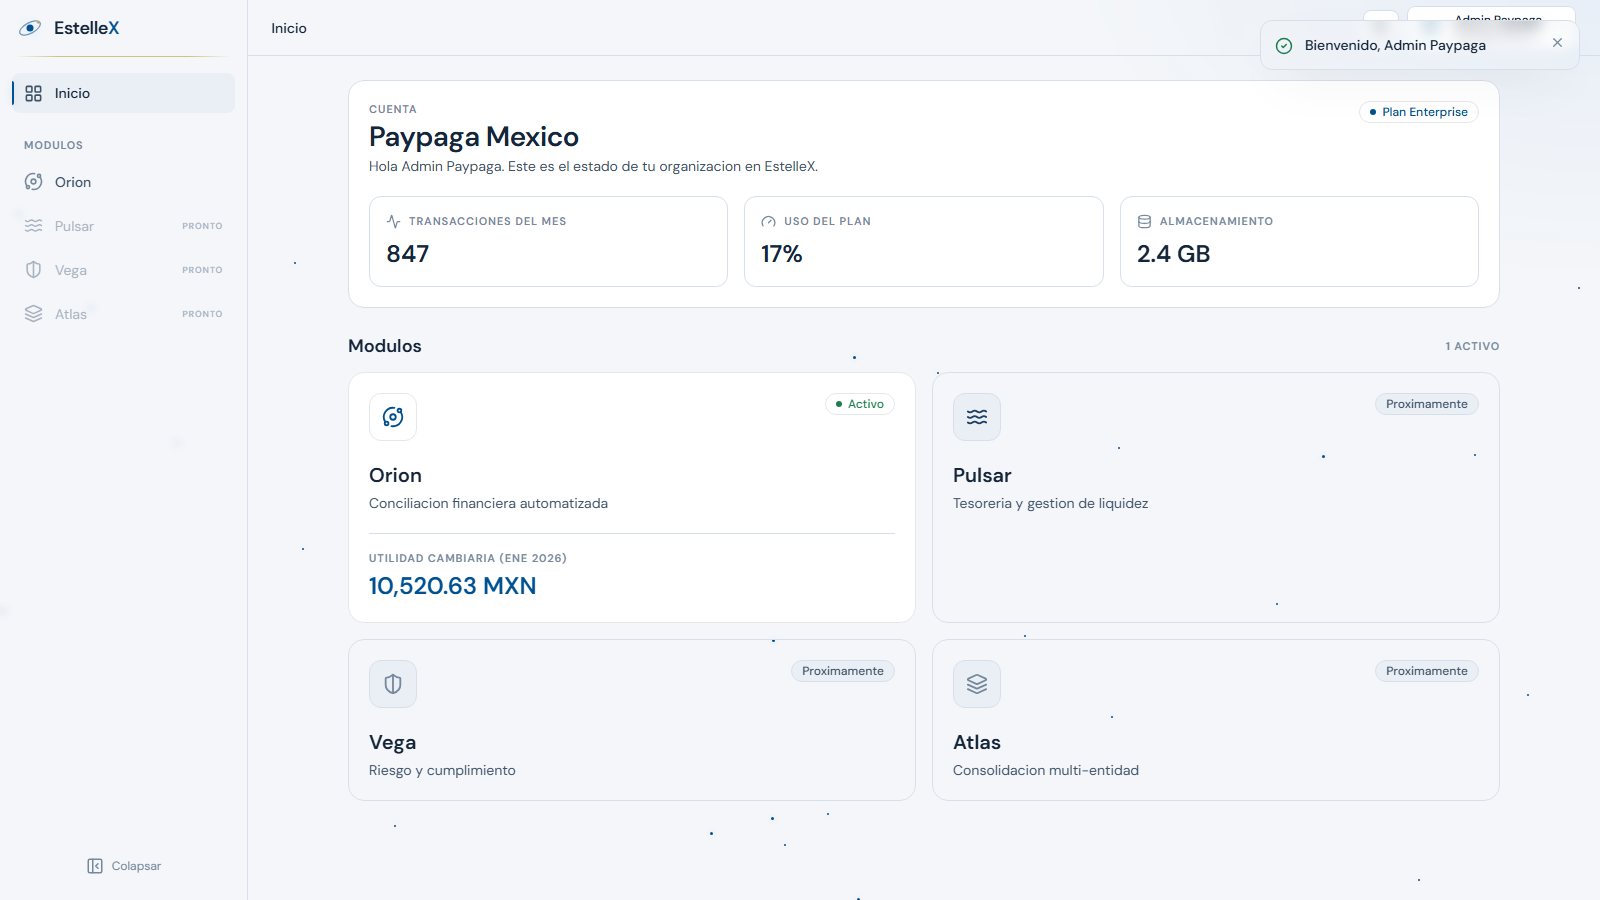Viewport: 1600px width, 900px height.
Task: Click the EstelleX eye logo icon
Action: point(31,28)
